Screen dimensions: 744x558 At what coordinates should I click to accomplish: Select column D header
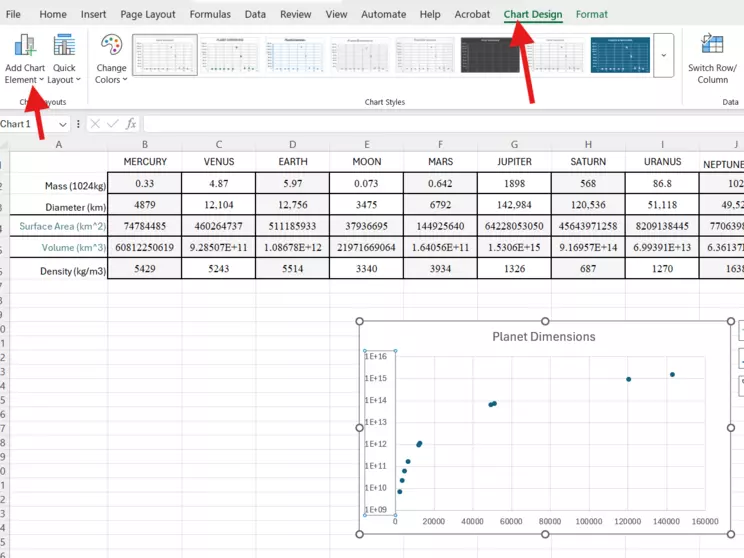pos(293,144)
